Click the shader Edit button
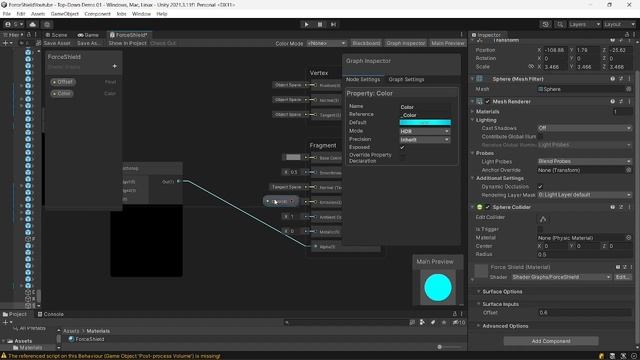Screen dimensions: 640x360 [623, 277]
